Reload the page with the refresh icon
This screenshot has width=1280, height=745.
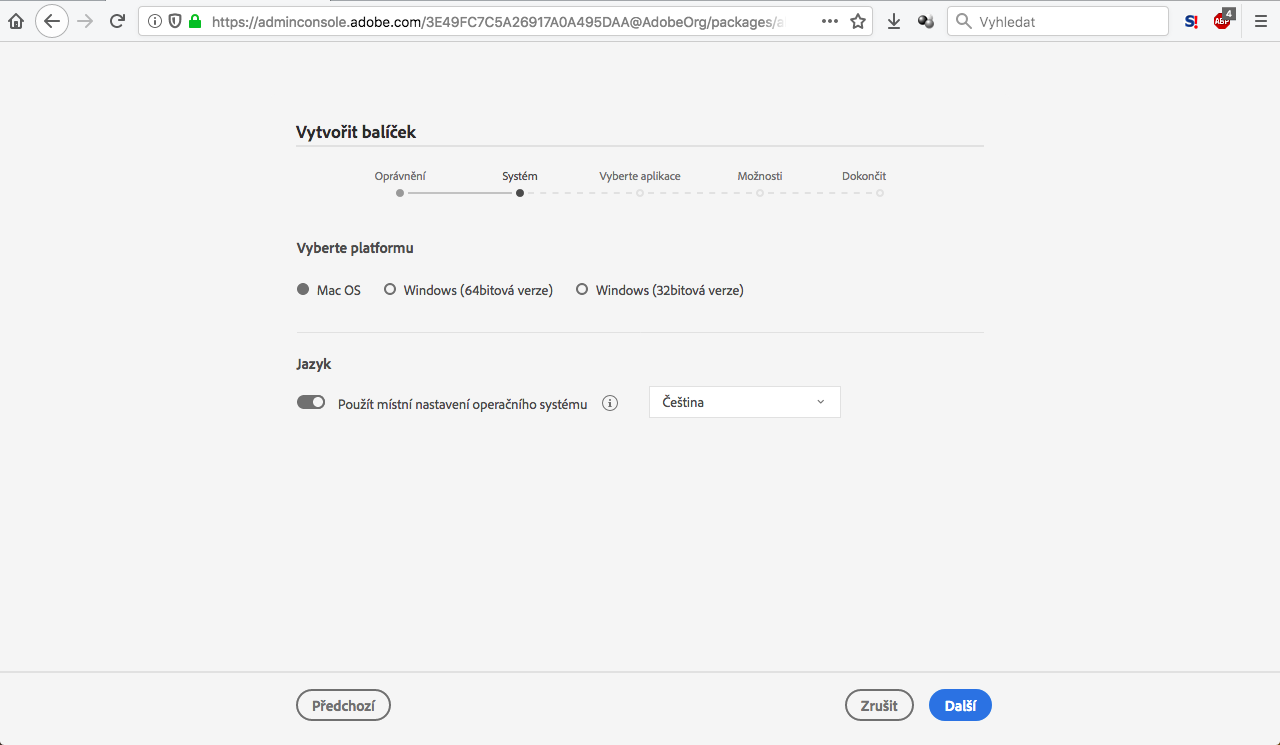click(x=117, y=21)
